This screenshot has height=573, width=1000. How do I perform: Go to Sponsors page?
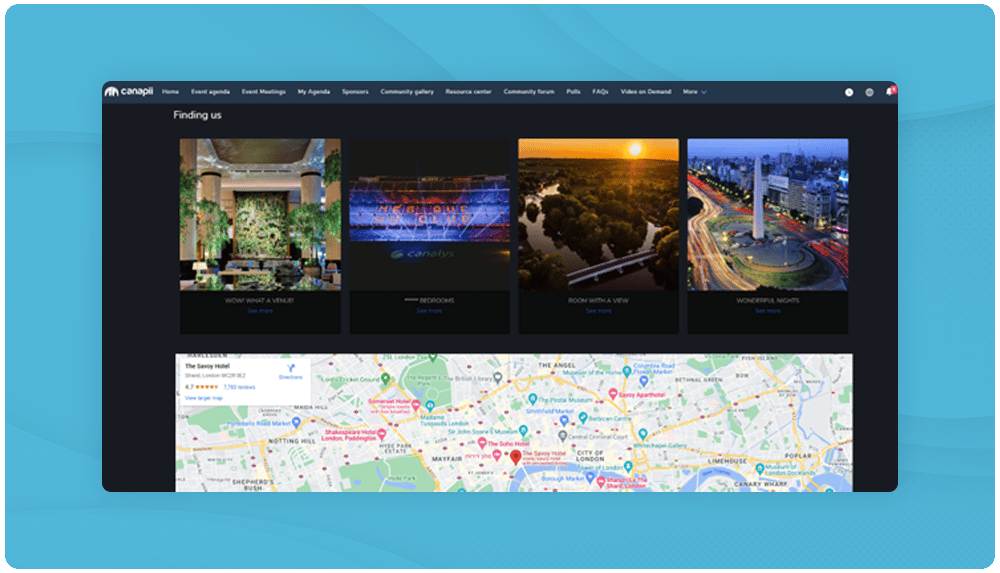pos(355,92)
